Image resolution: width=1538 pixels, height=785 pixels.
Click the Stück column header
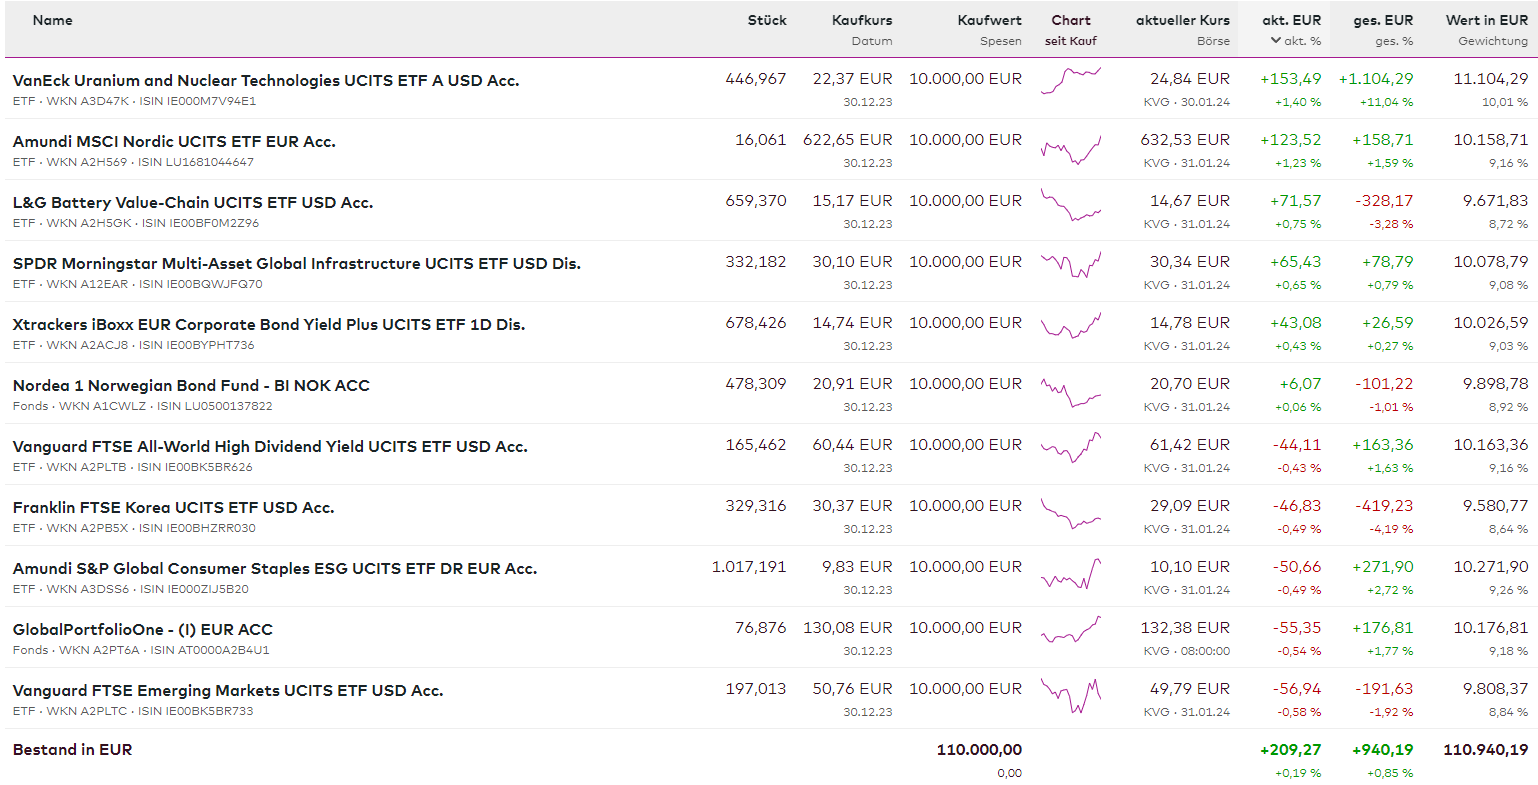point(767,20)
